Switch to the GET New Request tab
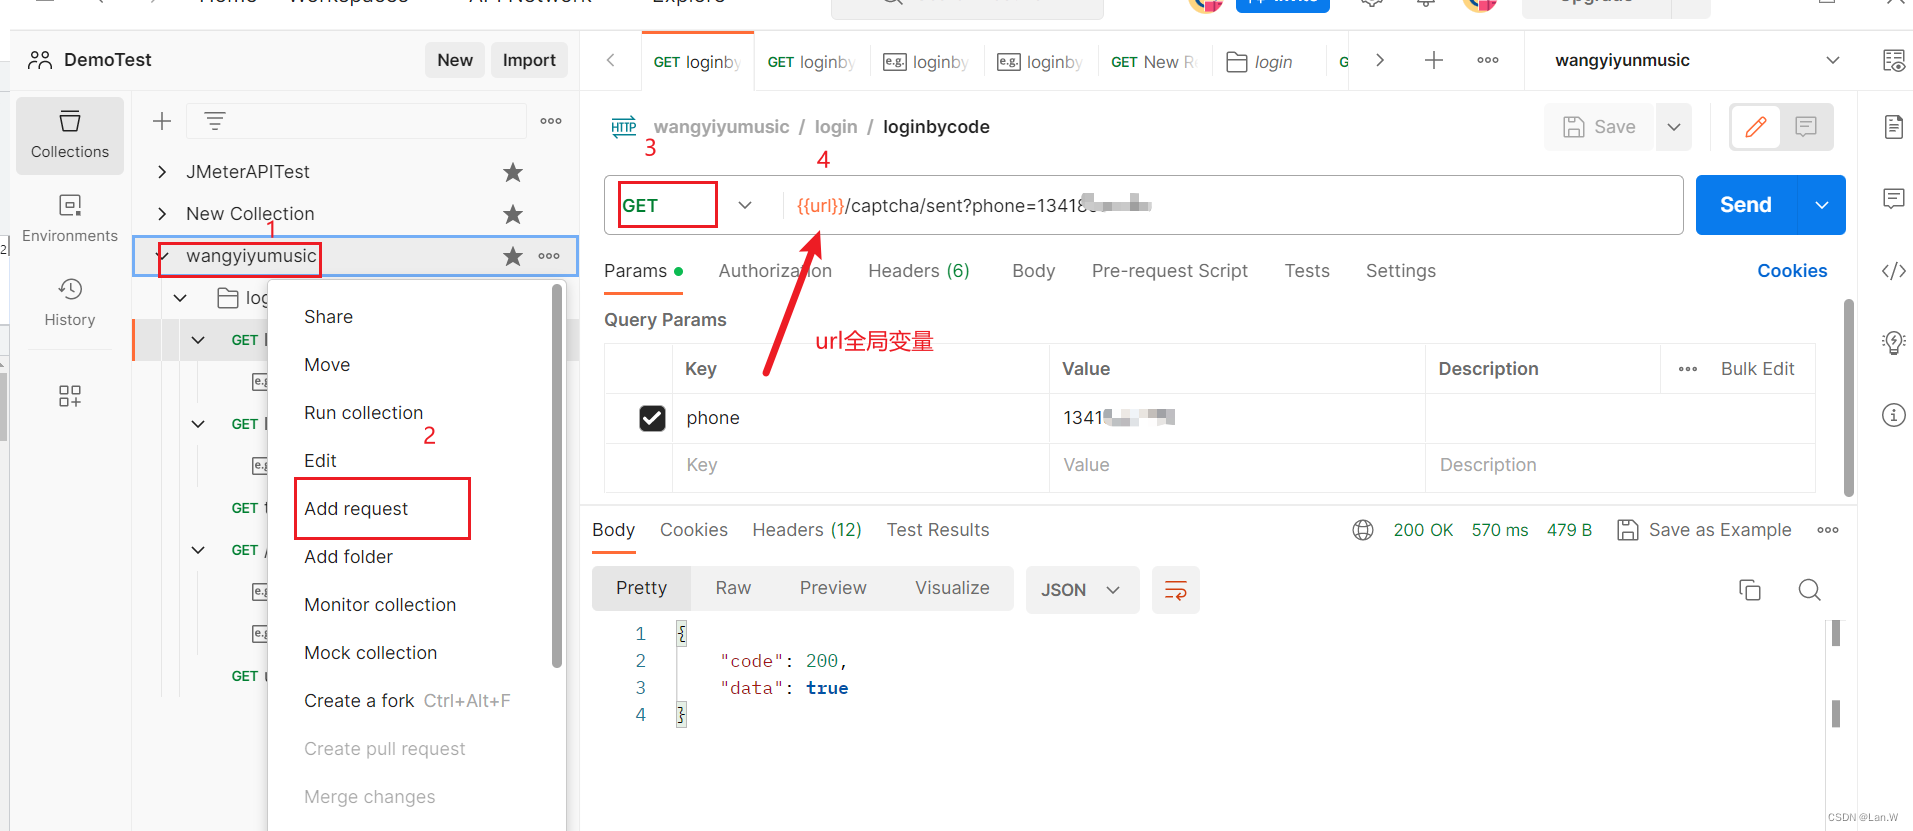1913x831 pixels. (1154, 62)
